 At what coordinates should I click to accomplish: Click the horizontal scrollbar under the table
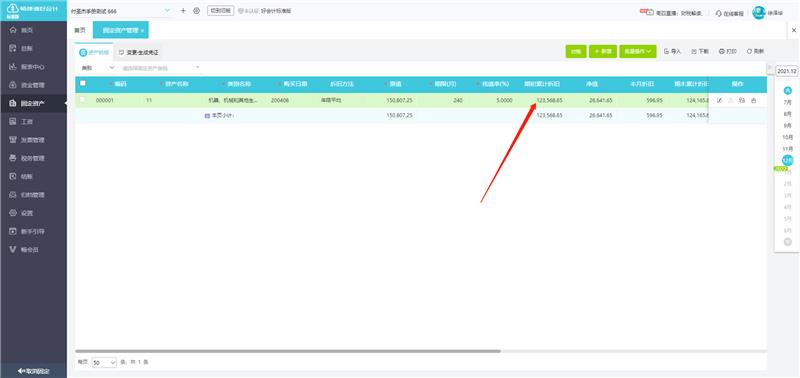click(x=288, y=351)
